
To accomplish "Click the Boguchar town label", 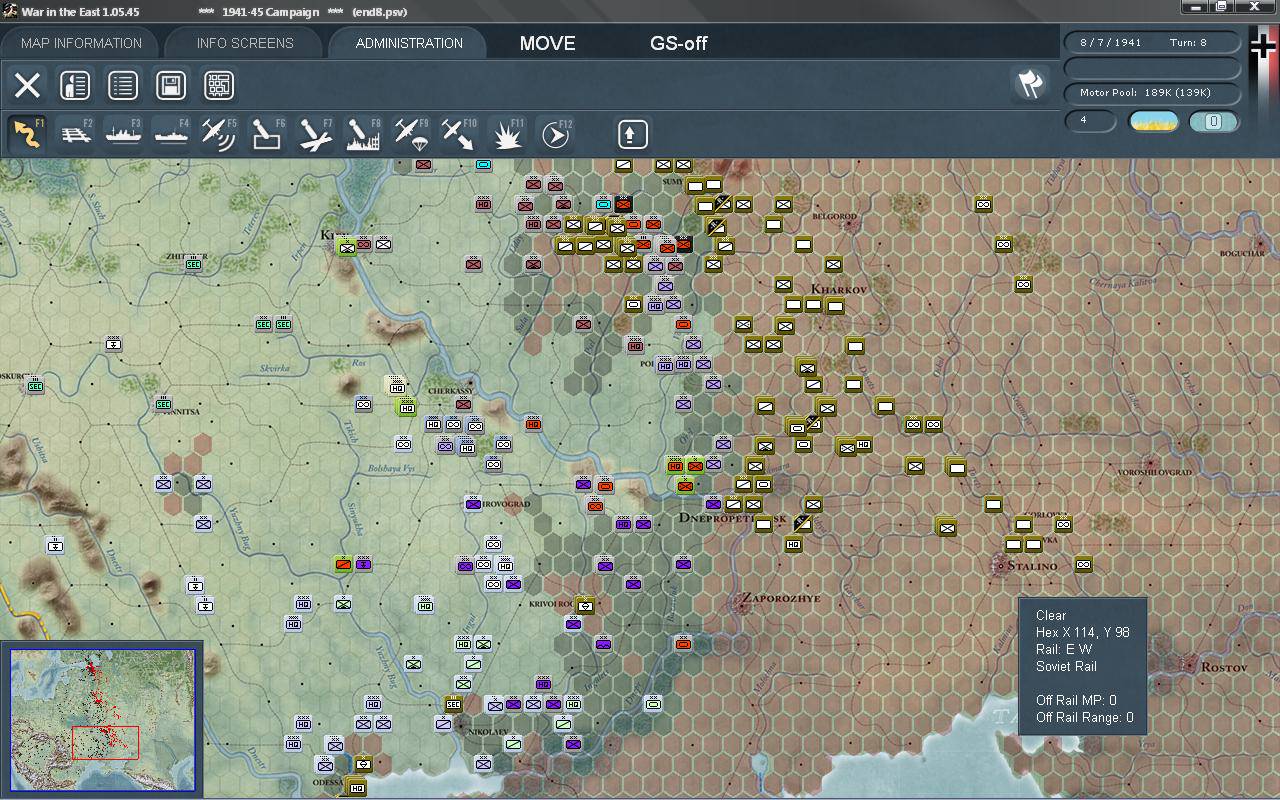I will pyautogui.click(x=1242, y=254).
